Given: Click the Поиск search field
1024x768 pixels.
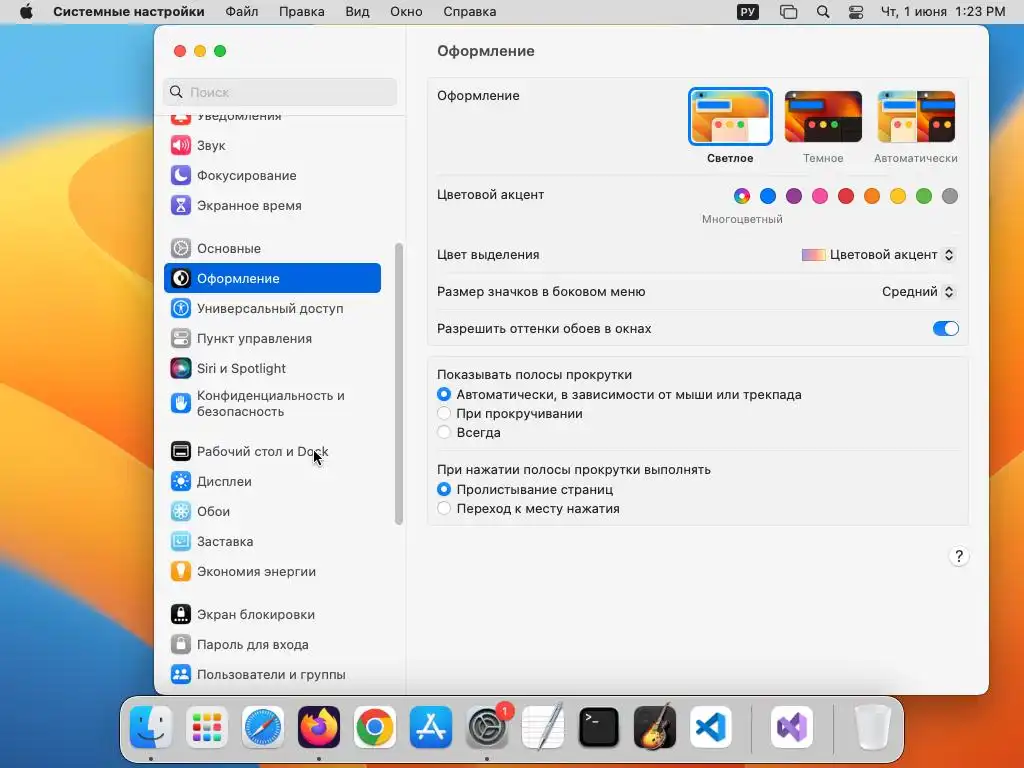Looking at the screenshot, I should click(x=280, y=92).
